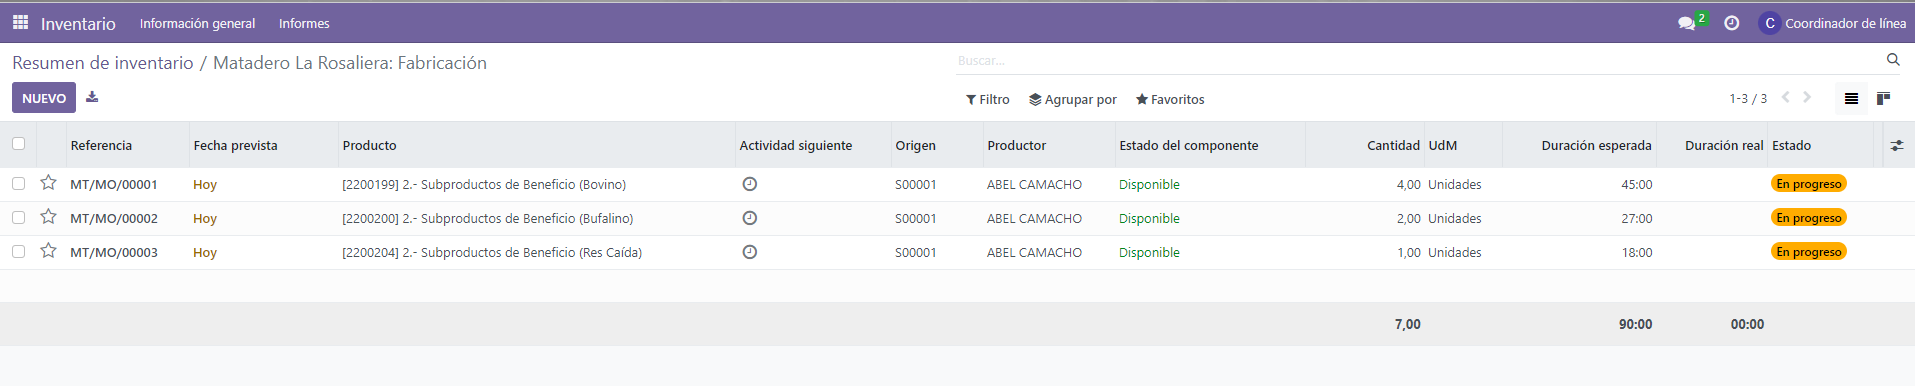Viewport: 1915px width, 386px height.
Task: Open record MT/MO/00002
Action: click(114, 218)
